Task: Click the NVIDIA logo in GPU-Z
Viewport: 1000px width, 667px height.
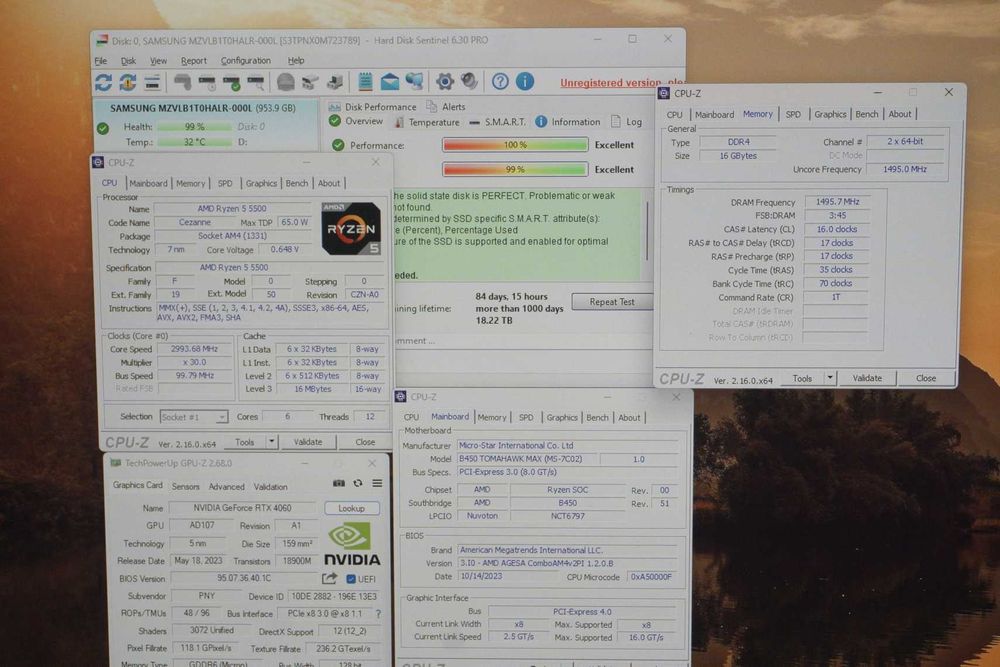Action: [x=351, y=544]
